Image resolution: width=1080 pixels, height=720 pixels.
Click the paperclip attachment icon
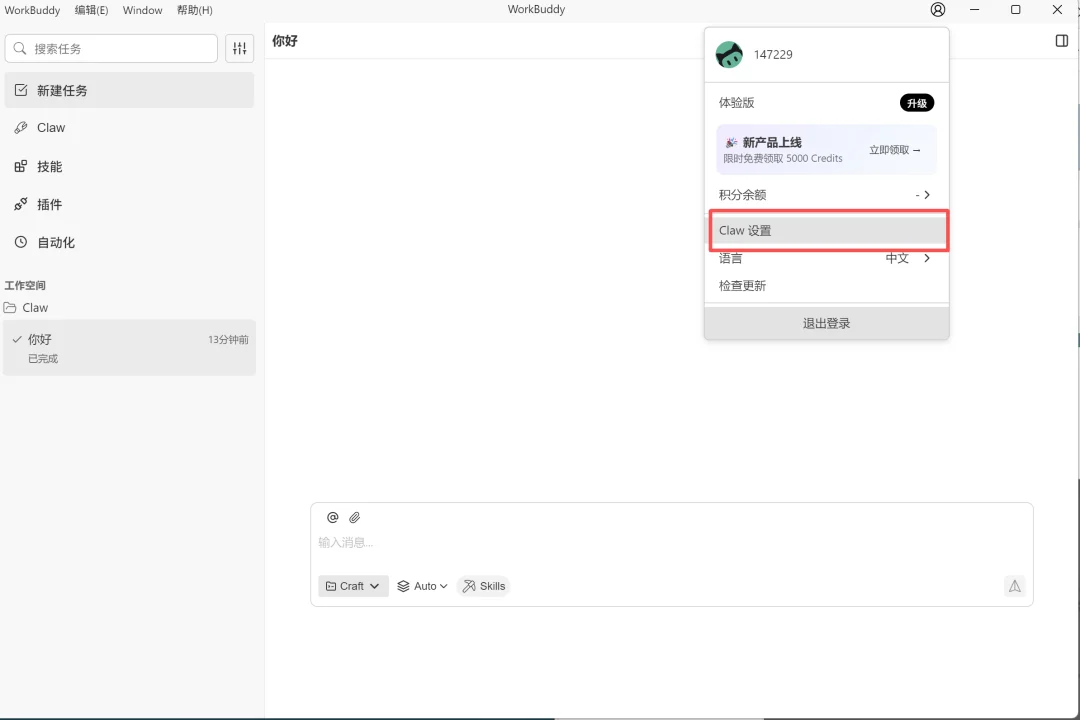pyautogui.click(x=354, y=517)
